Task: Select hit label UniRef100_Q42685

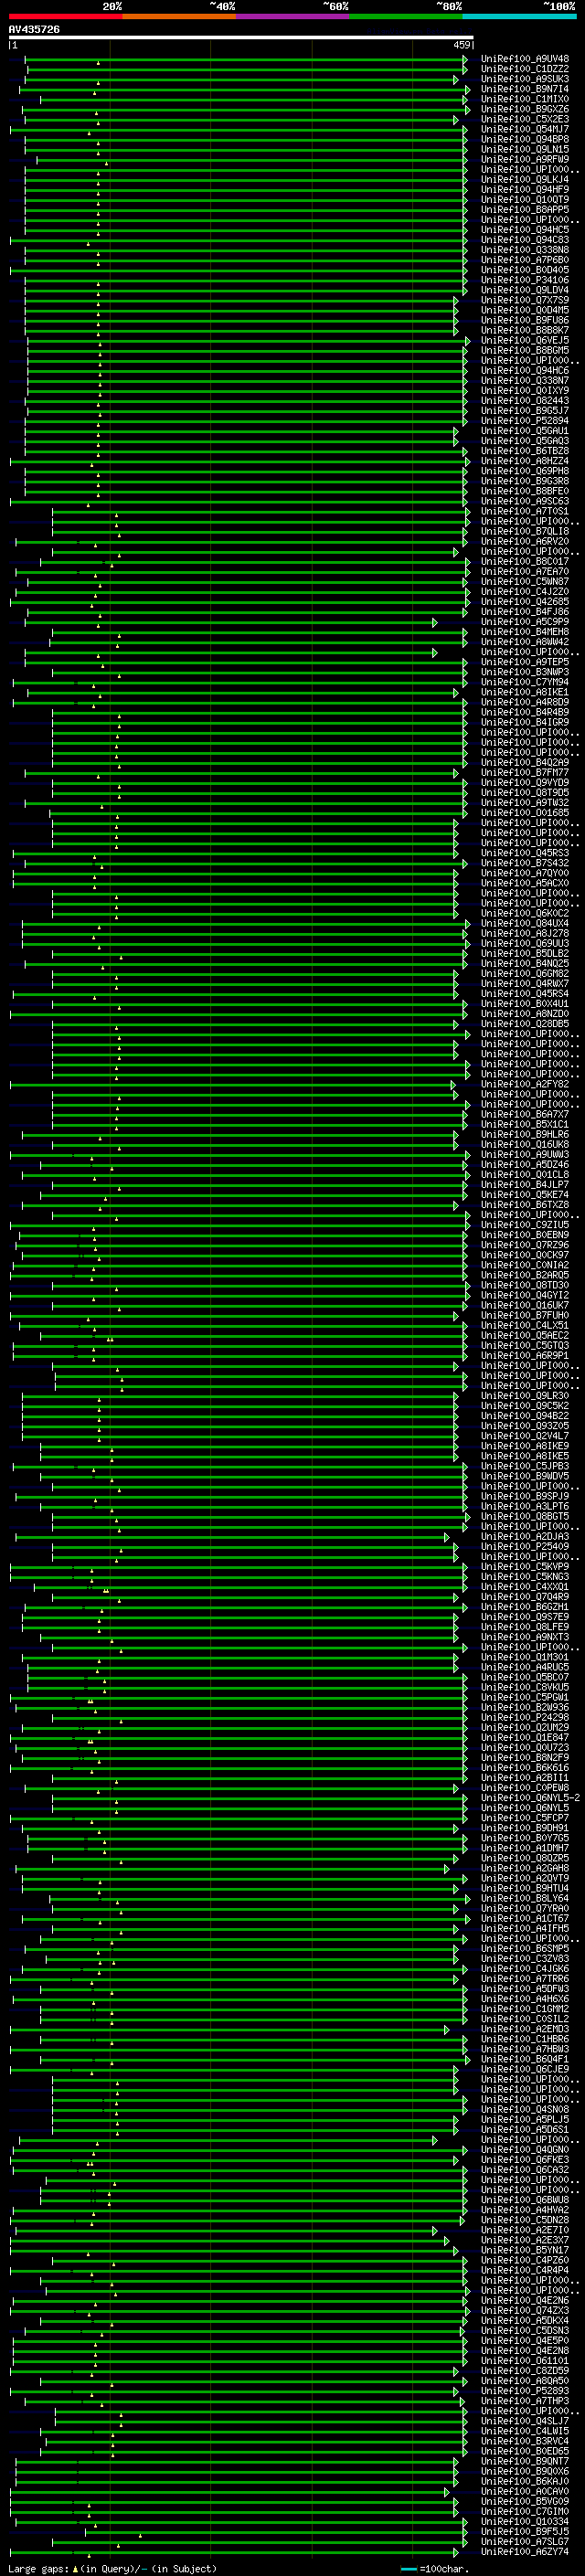Action: click(x=525, y=602)
